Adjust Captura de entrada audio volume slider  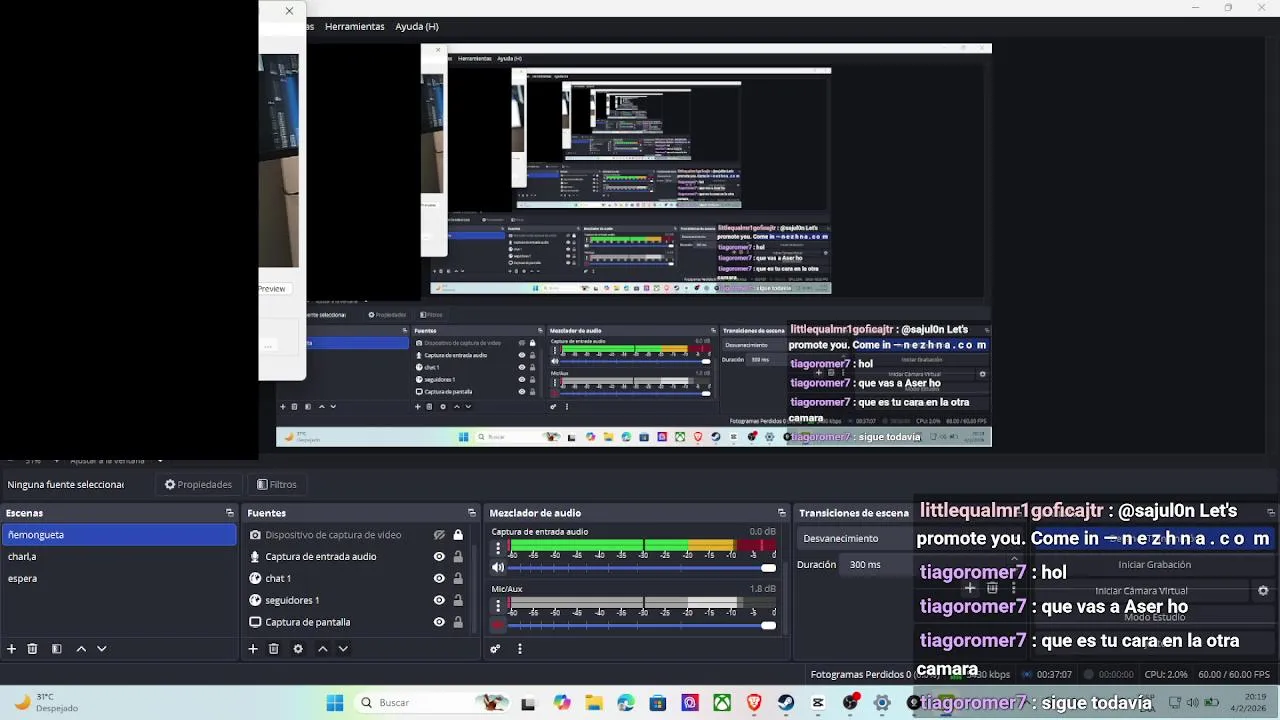[x=642, y=568]
